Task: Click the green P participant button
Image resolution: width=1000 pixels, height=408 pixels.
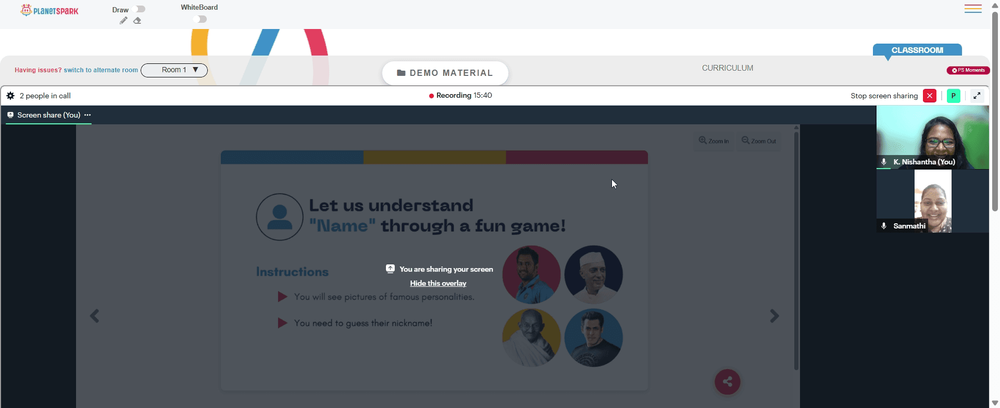Action: coord(953,96)
